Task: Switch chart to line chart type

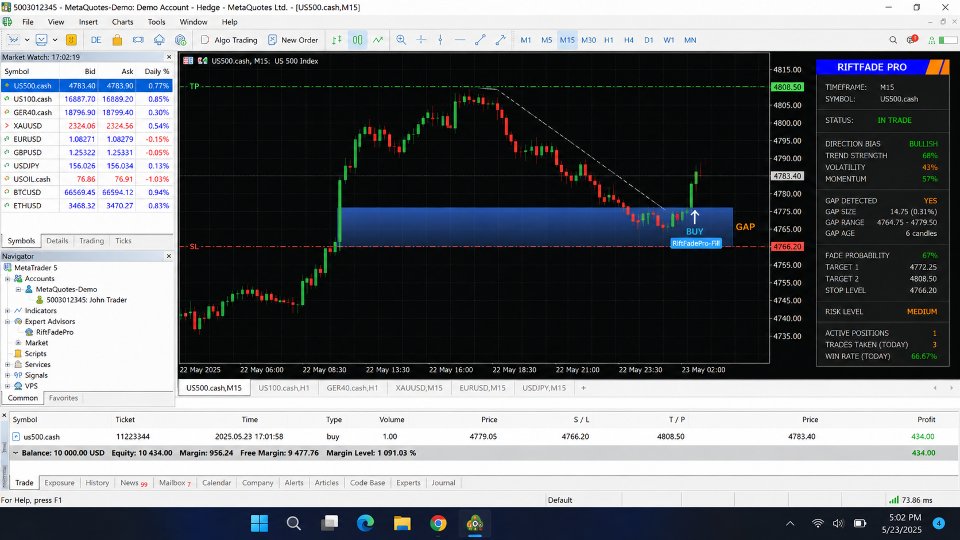Action: [378, 40]
